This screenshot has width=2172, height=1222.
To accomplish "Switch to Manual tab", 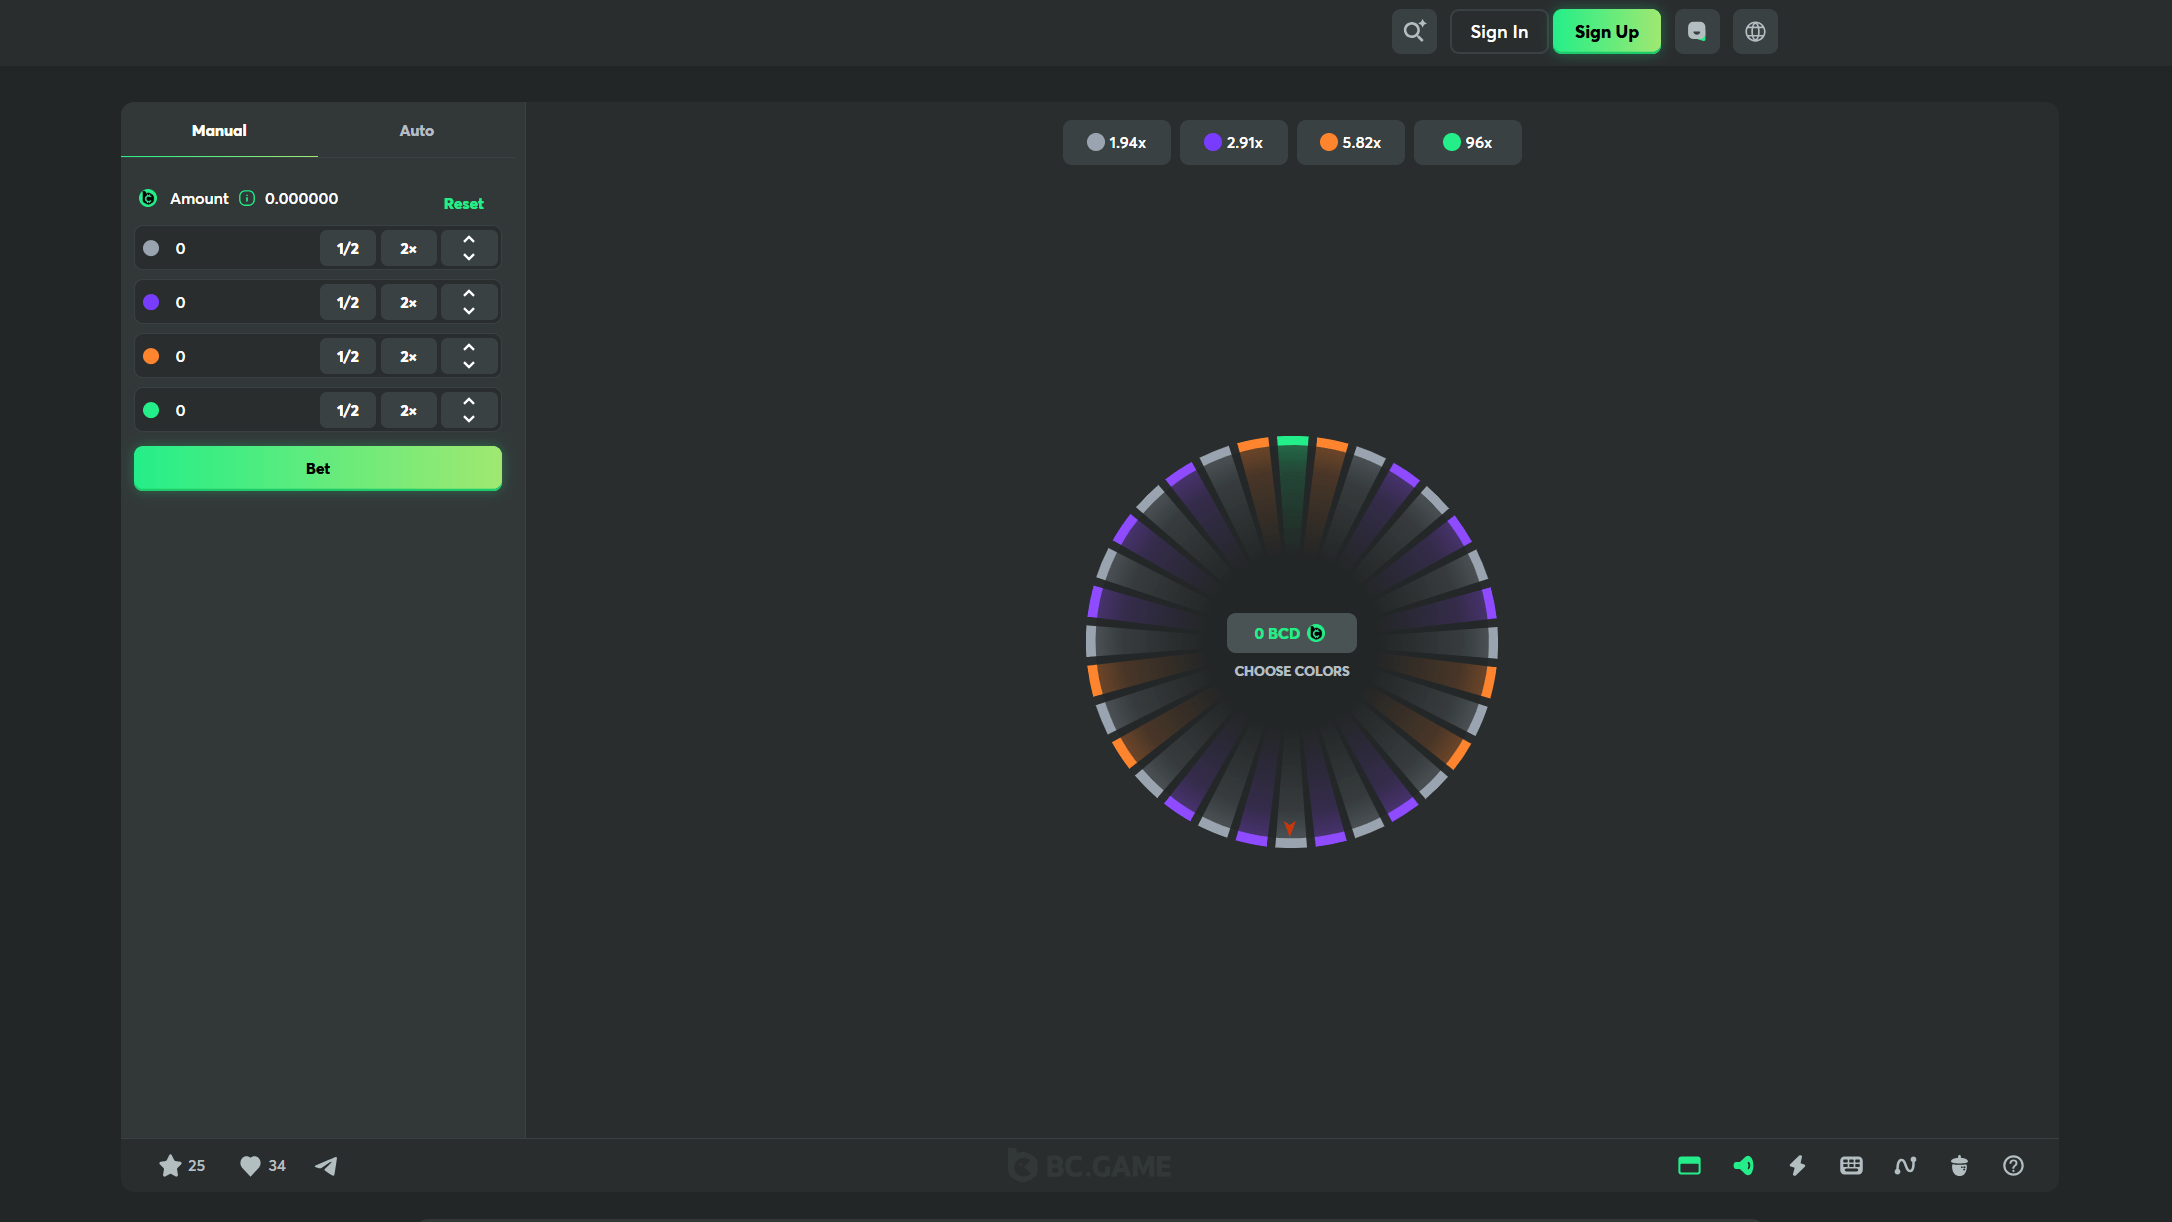I will tap(219, 130).
